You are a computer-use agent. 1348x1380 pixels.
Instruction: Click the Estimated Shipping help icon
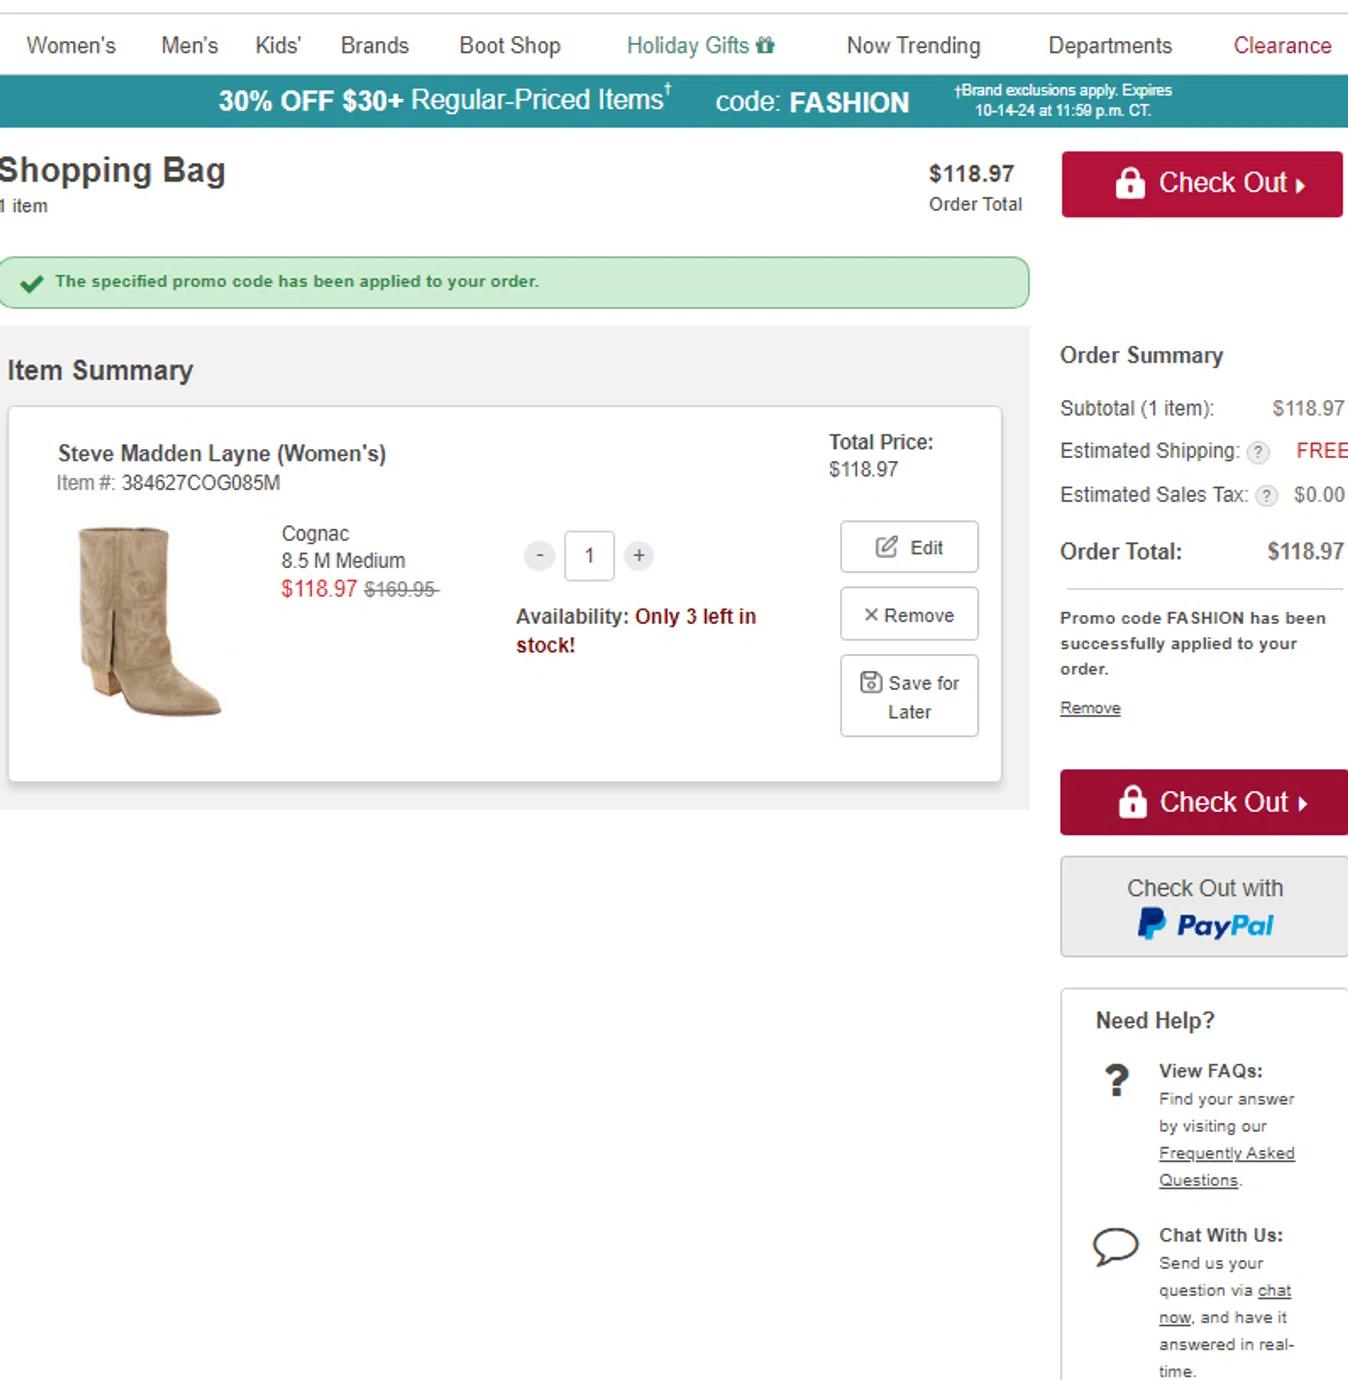pyautogui.click(x=1258, y=453)
